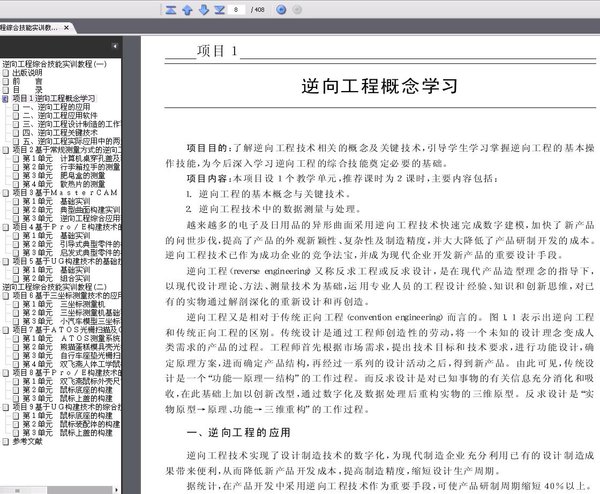The width and height of the screenshot is (600, 494).
Task: Go to the previous page arrow
Action: [187, 10]
